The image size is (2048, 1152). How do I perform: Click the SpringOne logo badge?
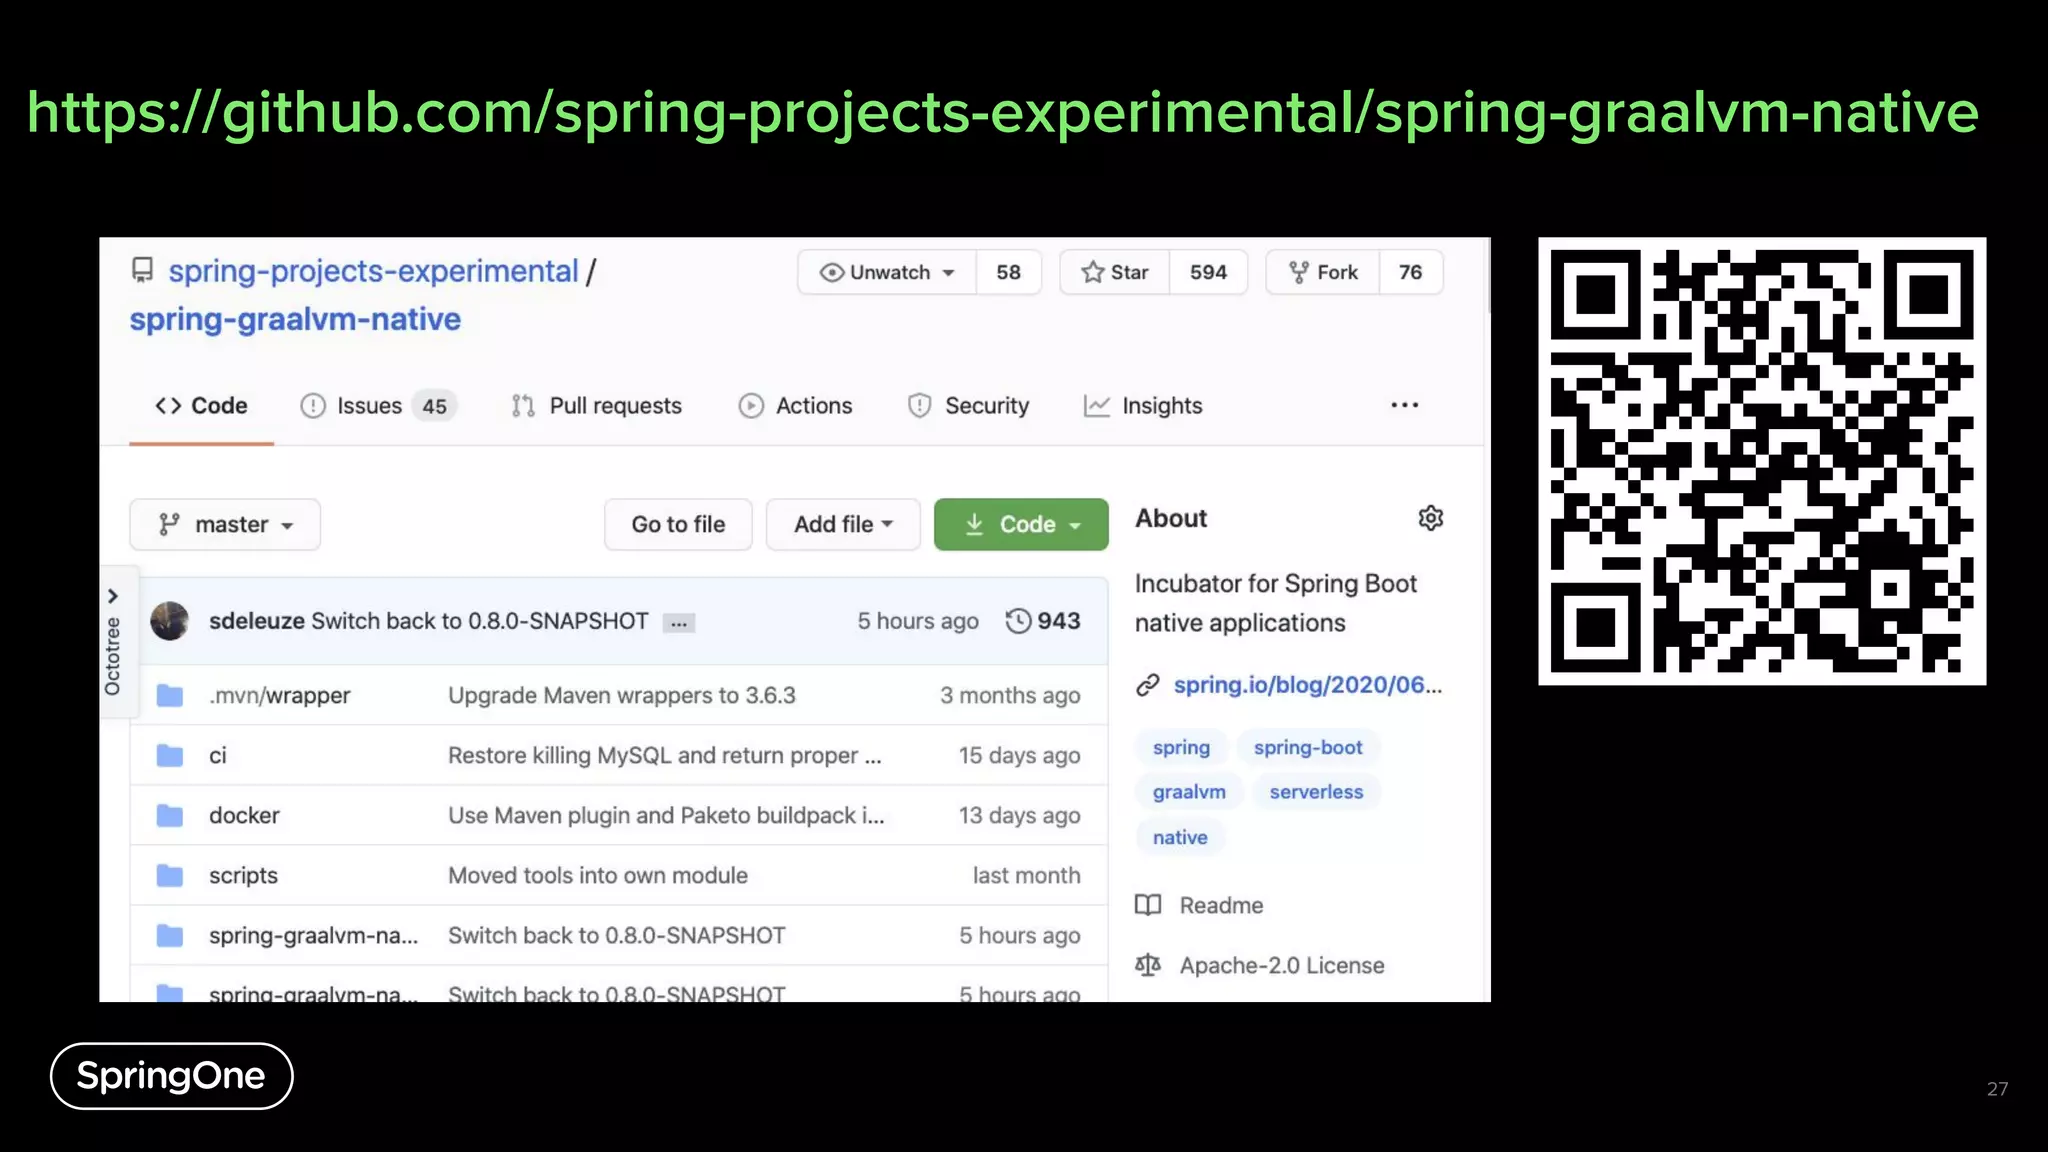coord(171,1076)
